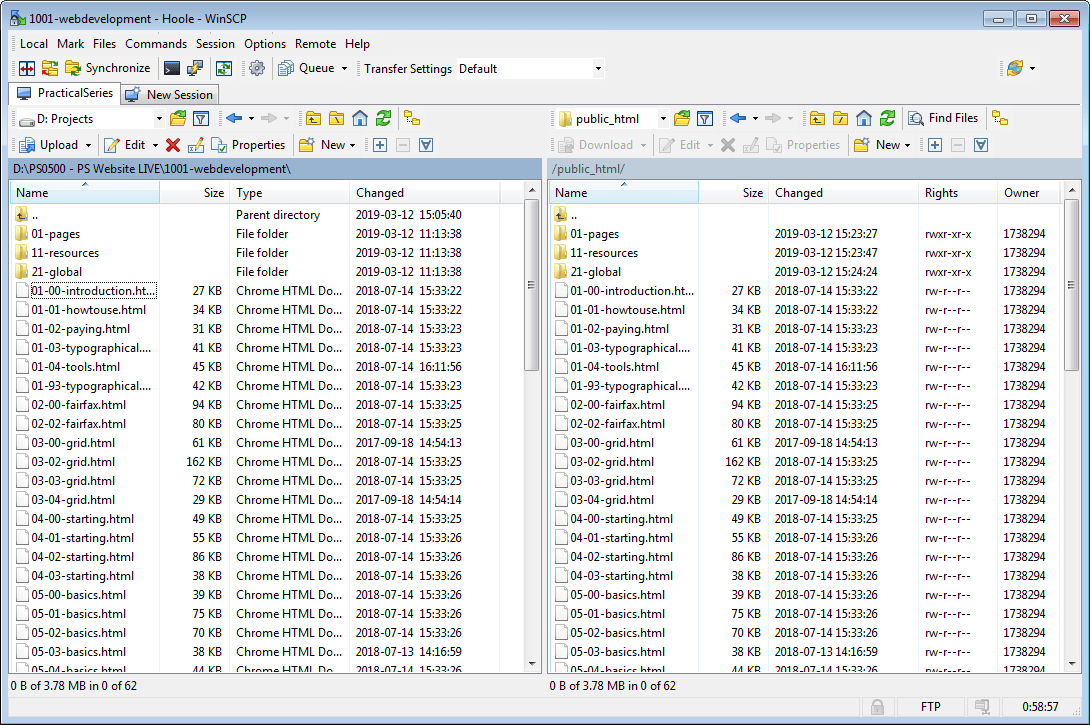
Task: Click the local Edit button
Action: [125, 145]
